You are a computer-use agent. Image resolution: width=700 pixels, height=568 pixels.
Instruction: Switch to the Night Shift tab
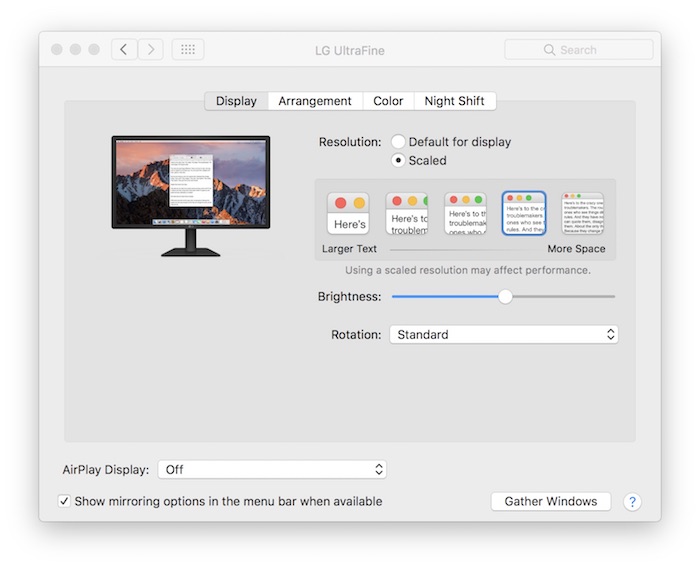[454, 101]
